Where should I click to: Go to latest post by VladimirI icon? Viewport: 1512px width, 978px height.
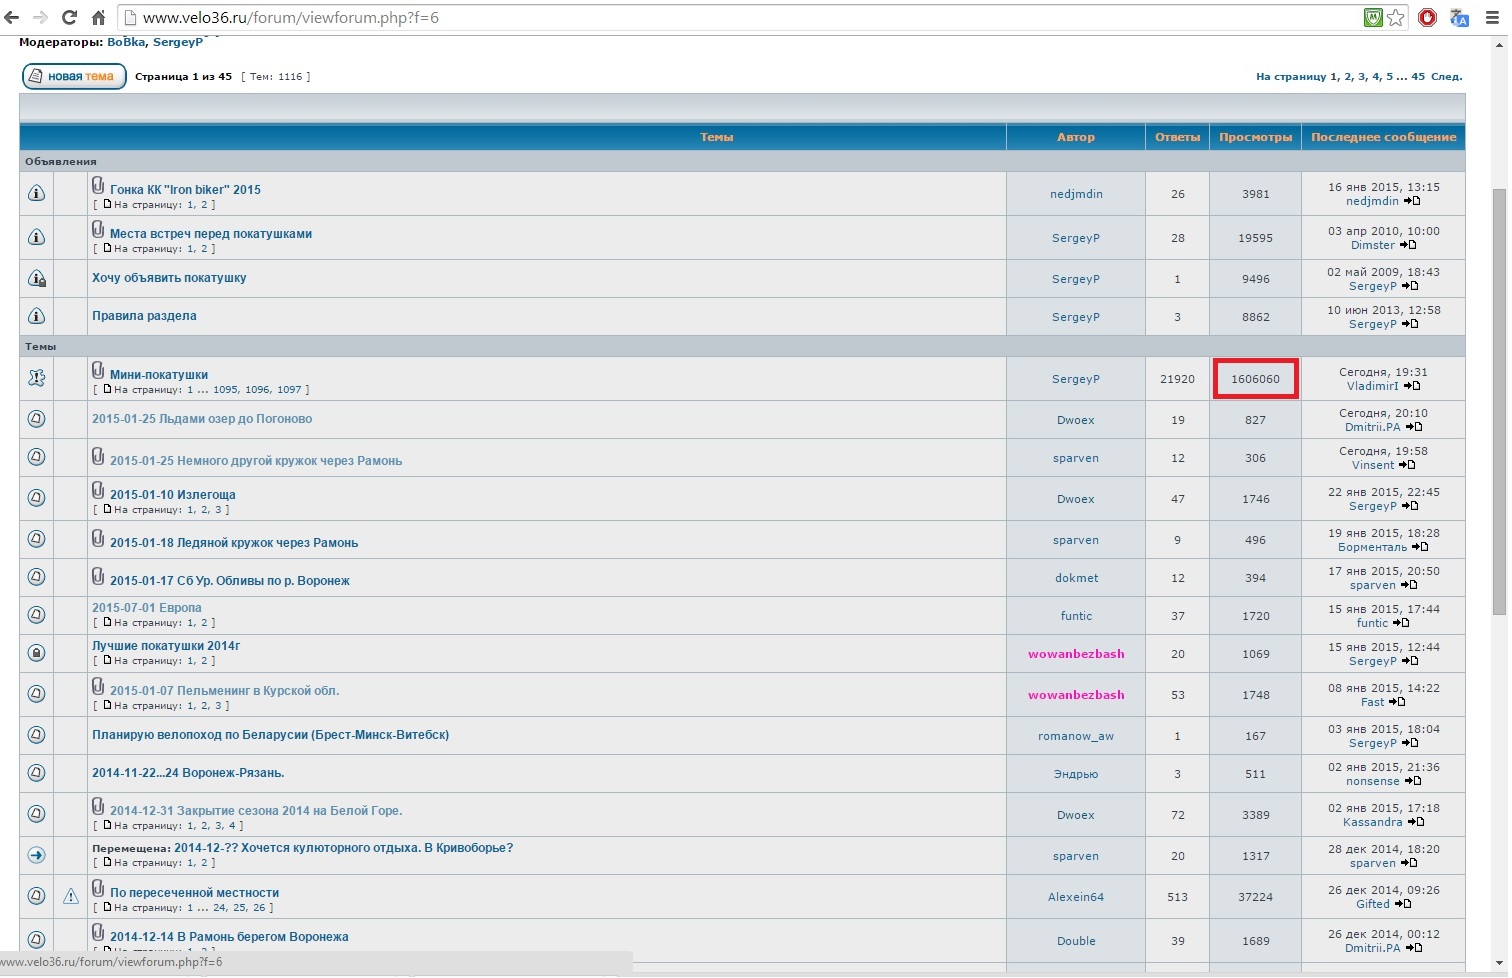point(1412,386)
